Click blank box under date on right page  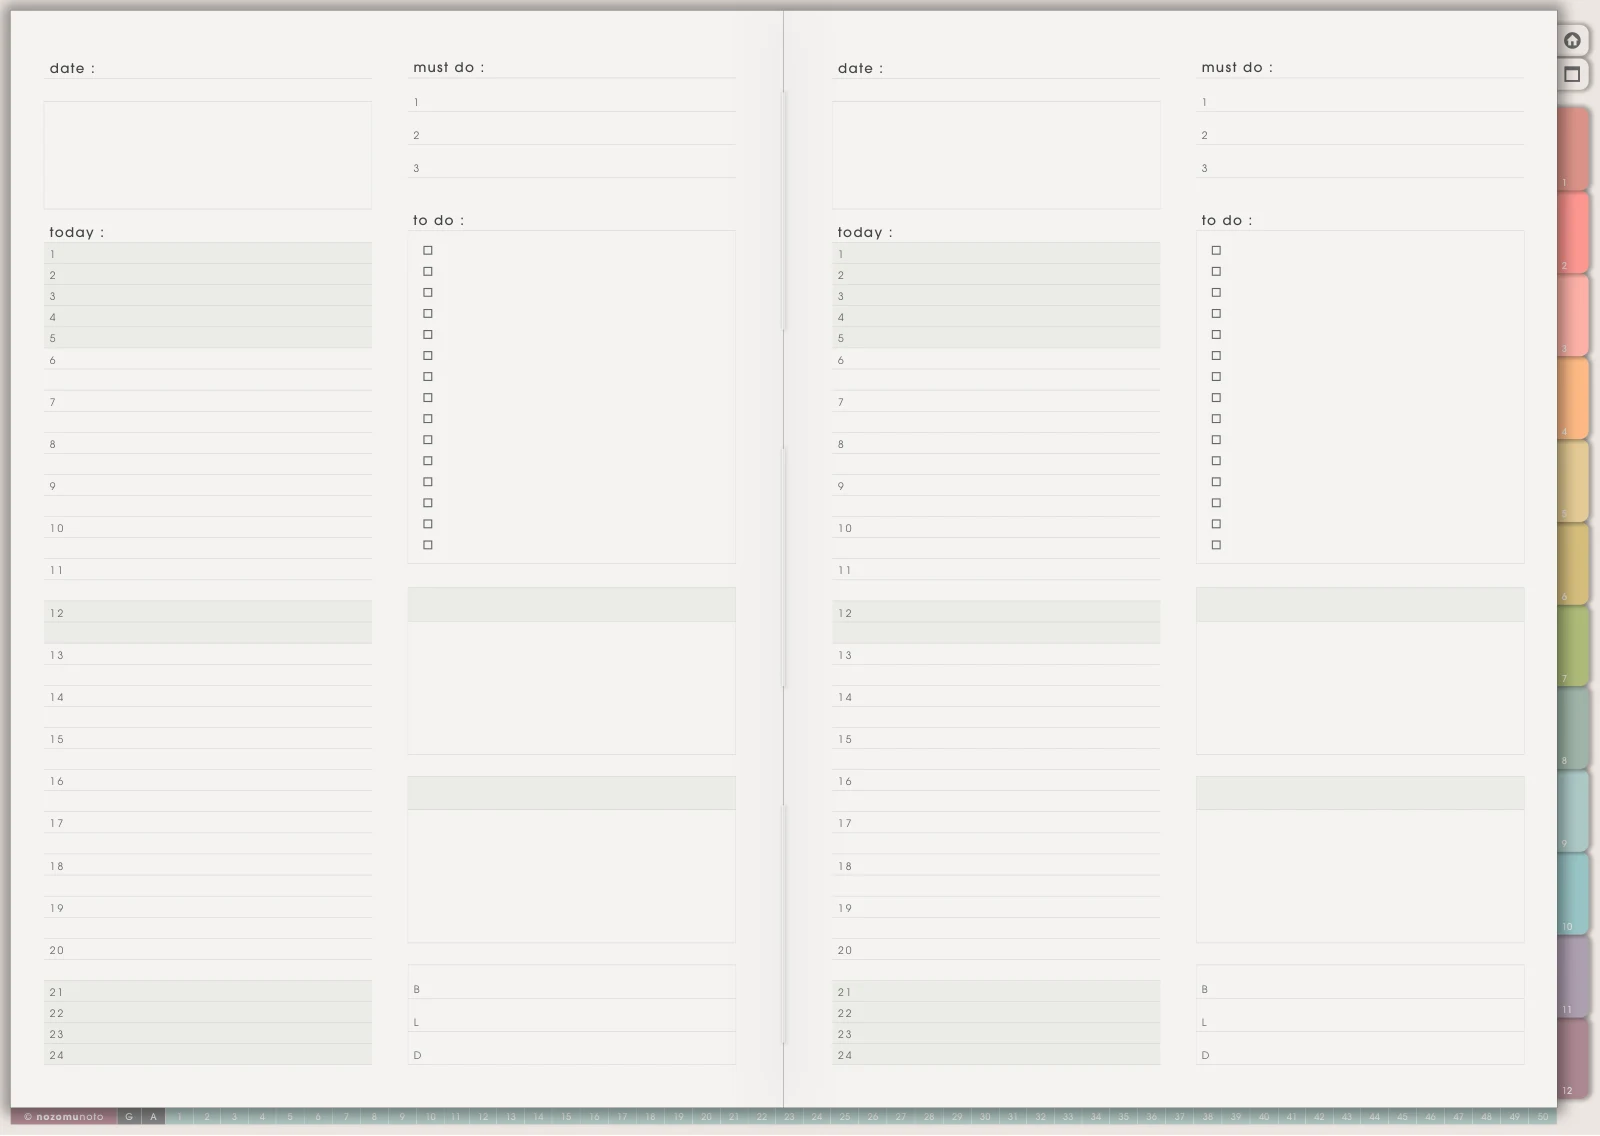(996, 155)
